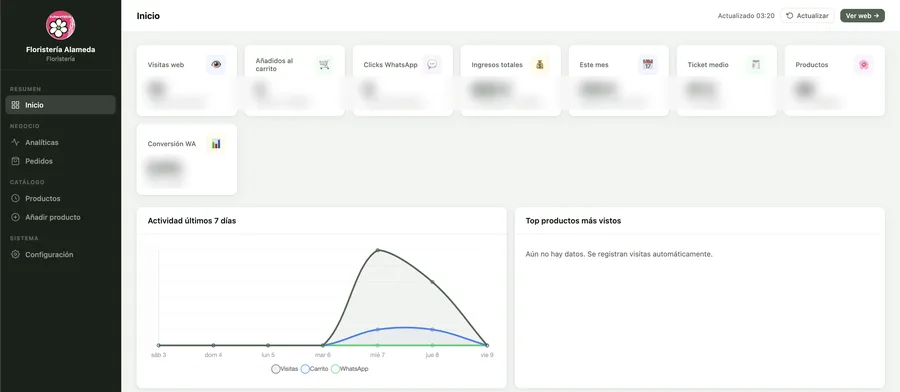The height and width of the screenshot is (392, 900).
Task: Click the Aún no hay datos message
Action: 619,254
